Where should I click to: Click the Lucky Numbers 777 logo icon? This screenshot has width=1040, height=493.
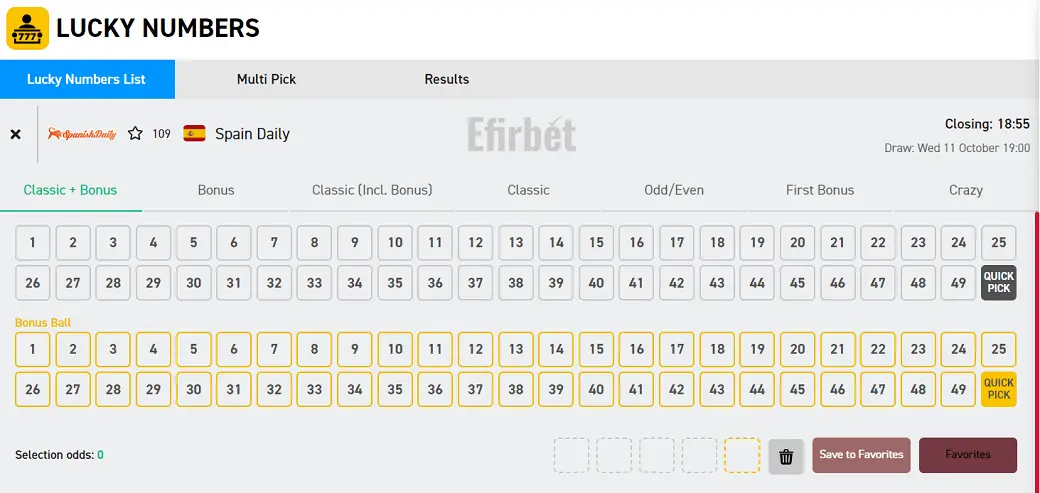(28, 29)
